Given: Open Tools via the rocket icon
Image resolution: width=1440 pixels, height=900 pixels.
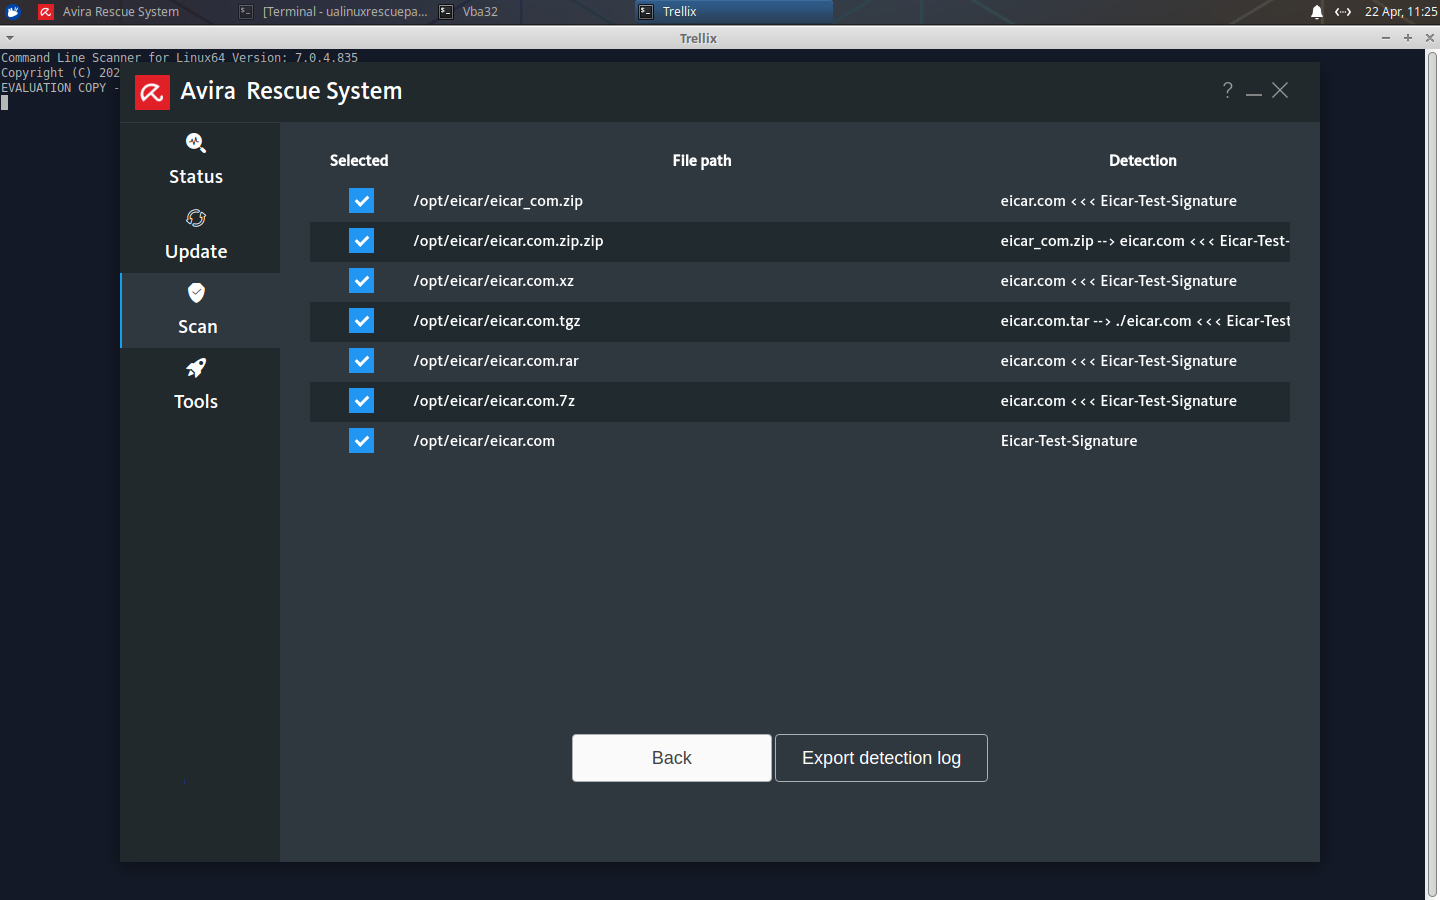Looking at the screenshot, I should [195, 368].
